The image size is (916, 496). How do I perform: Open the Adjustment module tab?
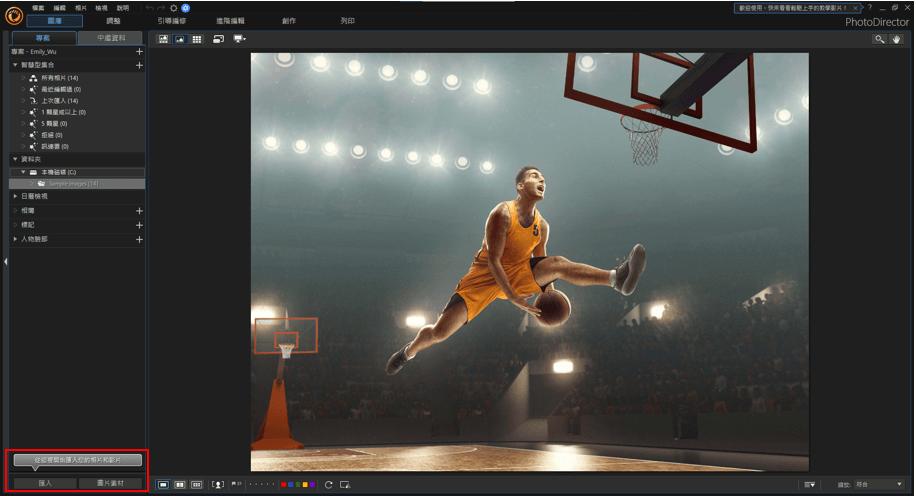pyautogui.click(x=113, y=21)
